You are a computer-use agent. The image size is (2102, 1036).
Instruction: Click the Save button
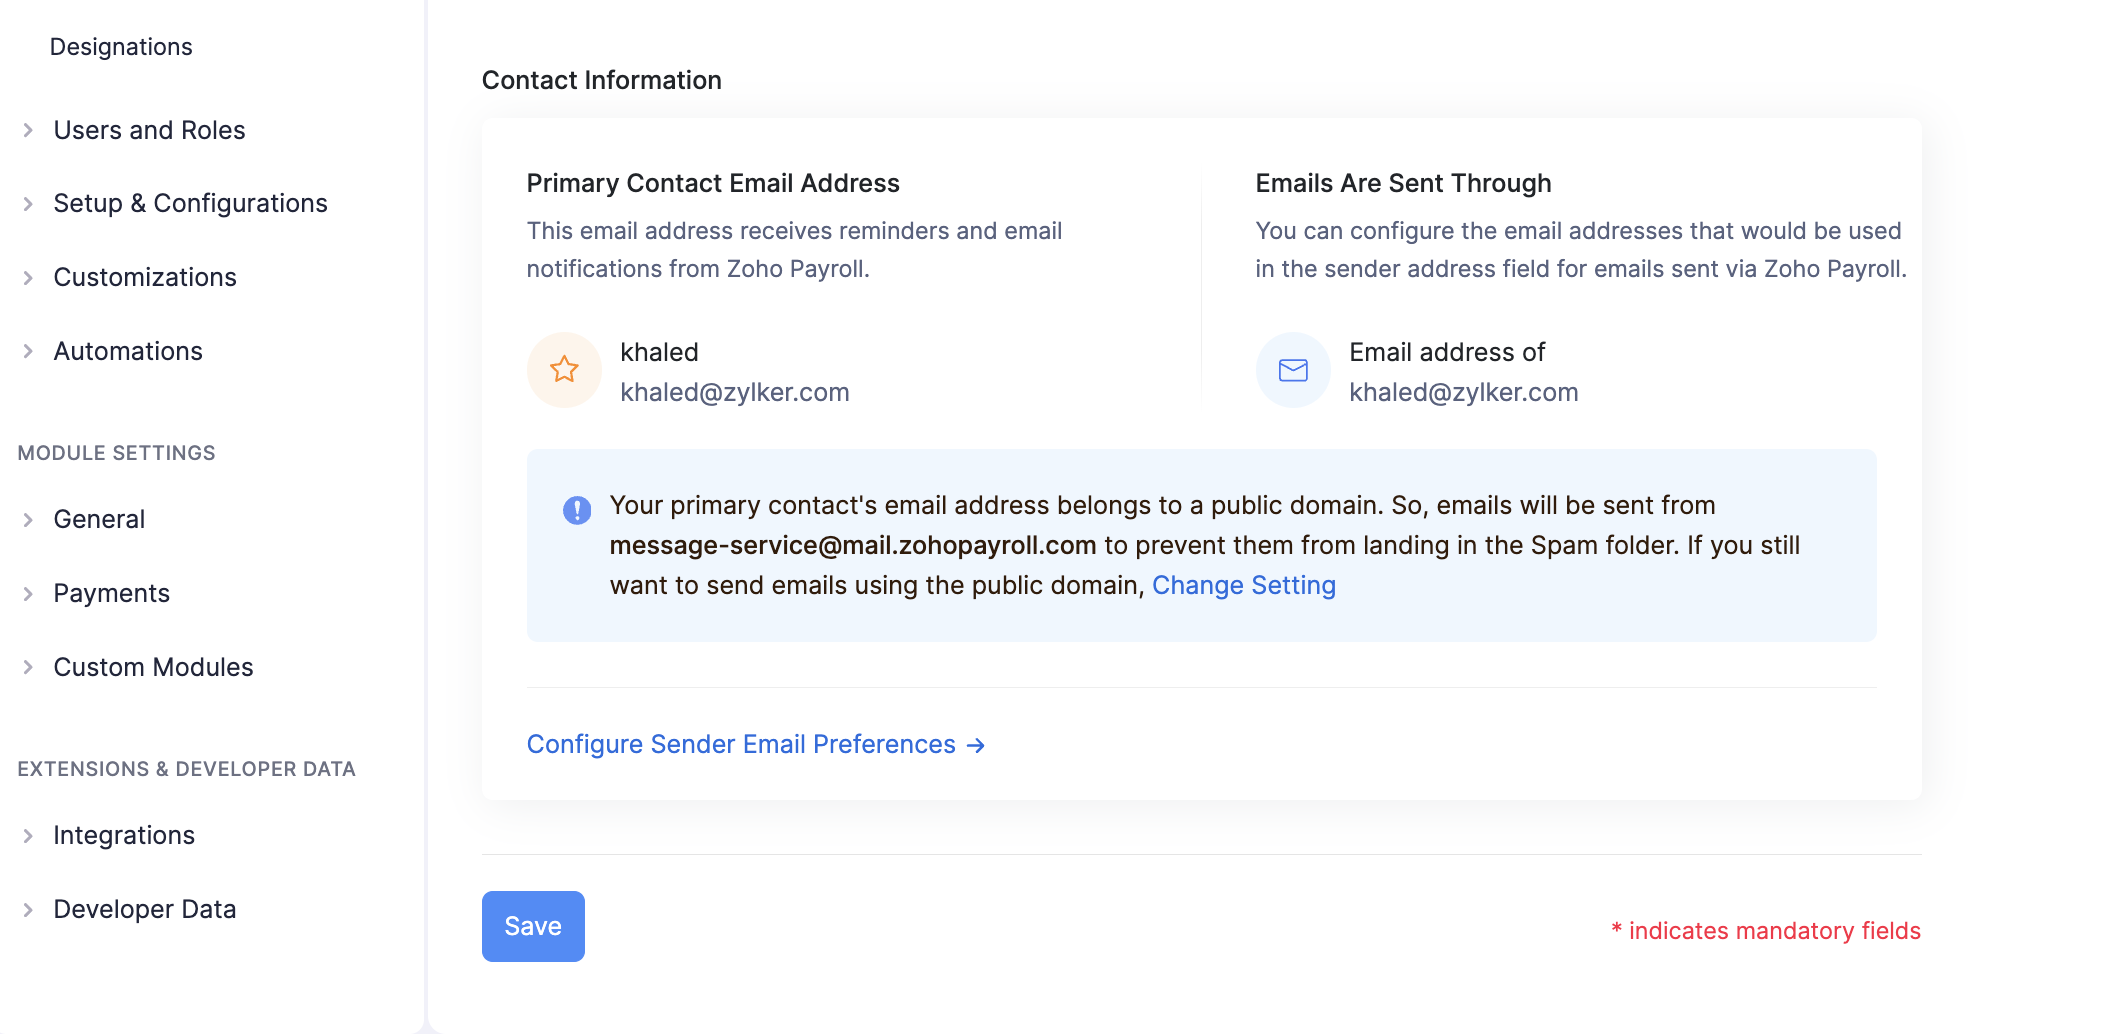point(533,927)
